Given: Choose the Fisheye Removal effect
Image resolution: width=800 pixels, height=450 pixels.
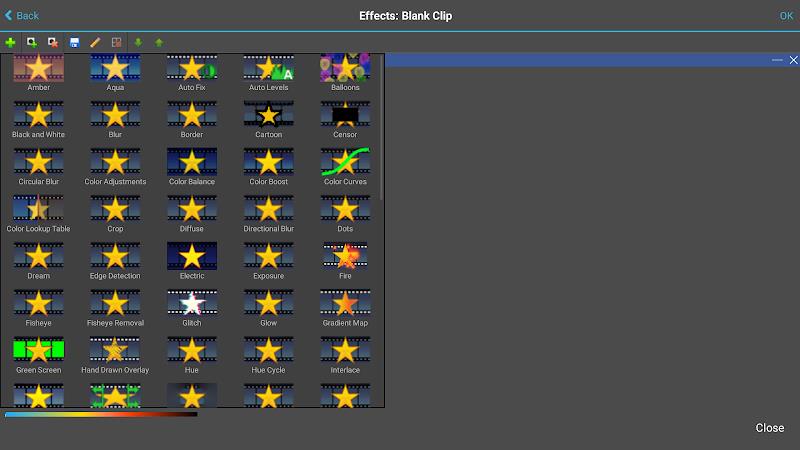Looking at the screenshot, I should tap(115, 309).
